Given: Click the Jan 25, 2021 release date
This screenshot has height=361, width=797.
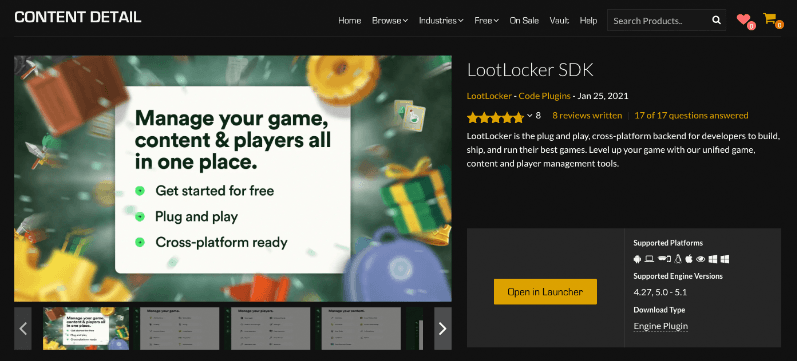Looking at the screenshot, I should (x=603, y=96).
